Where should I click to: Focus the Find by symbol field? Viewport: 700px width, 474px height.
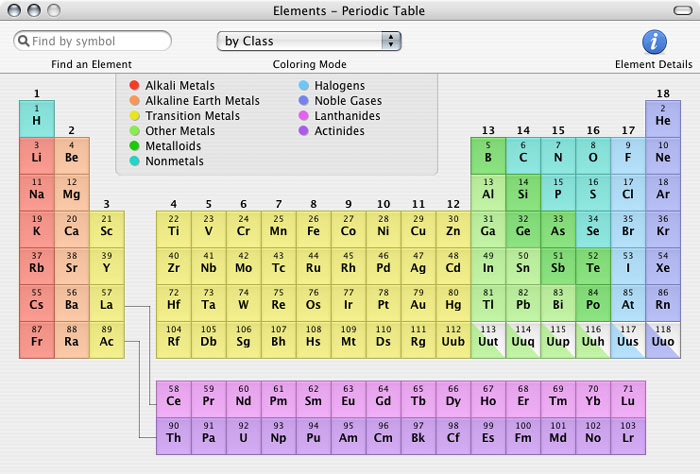92,41
